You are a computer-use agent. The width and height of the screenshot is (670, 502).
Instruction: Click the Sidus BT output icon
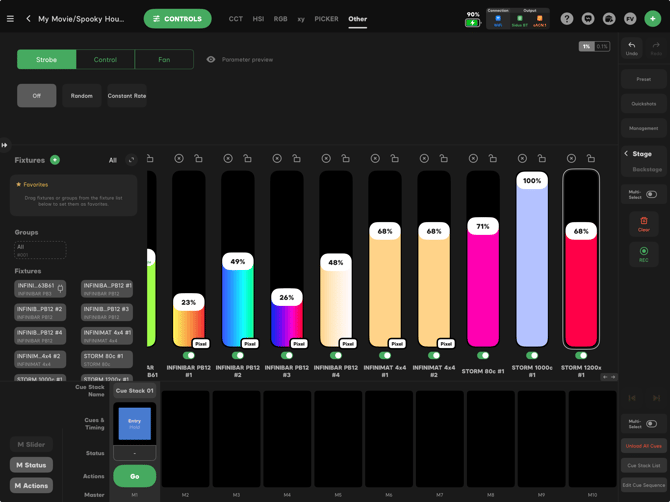coord(520,21)
